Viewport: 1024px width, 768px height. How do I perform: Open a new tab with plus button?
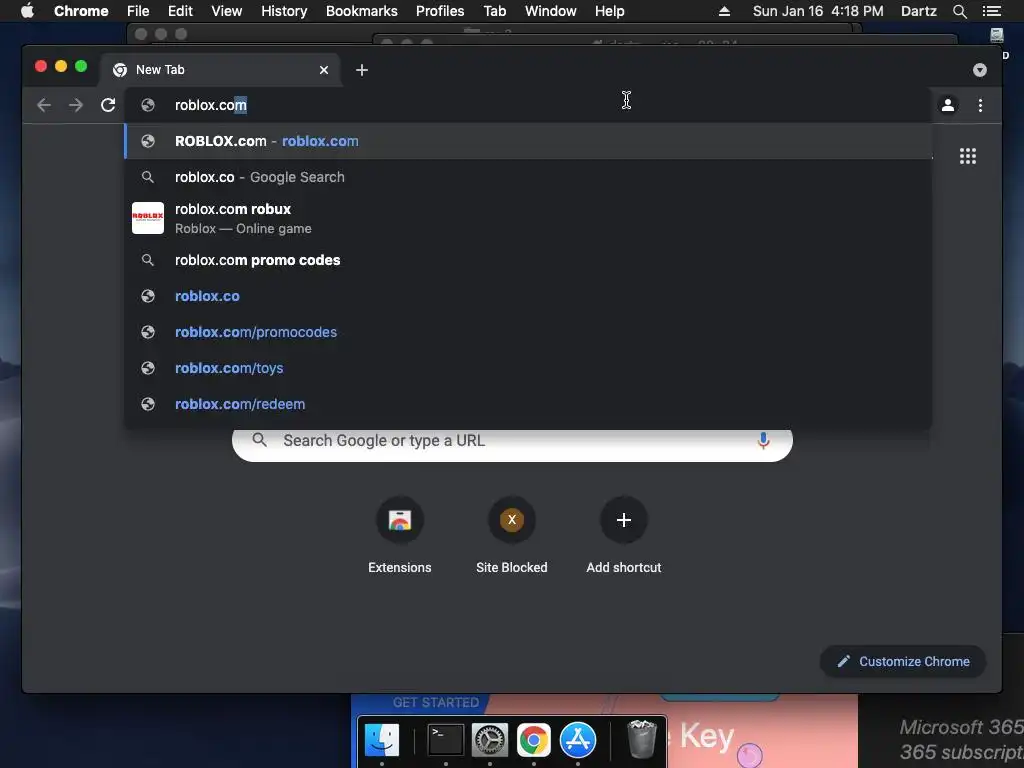tap(362, 70)
